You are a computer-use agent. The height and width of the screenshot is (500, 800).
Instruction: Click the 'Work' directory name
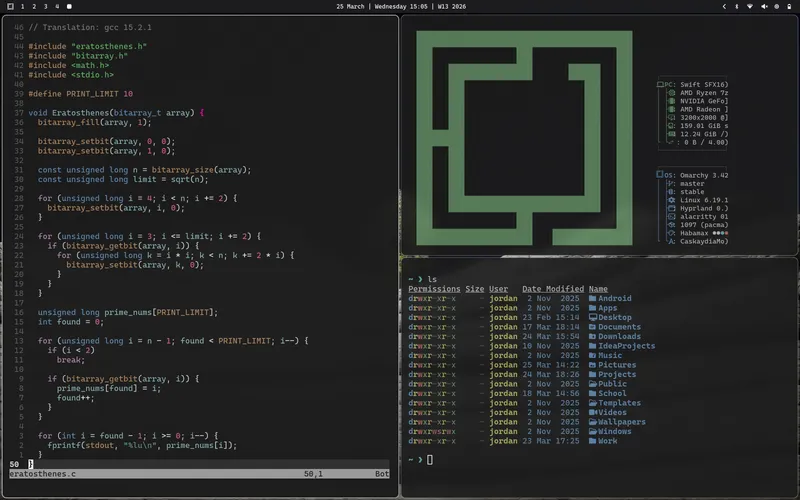[x=608, y=441]
